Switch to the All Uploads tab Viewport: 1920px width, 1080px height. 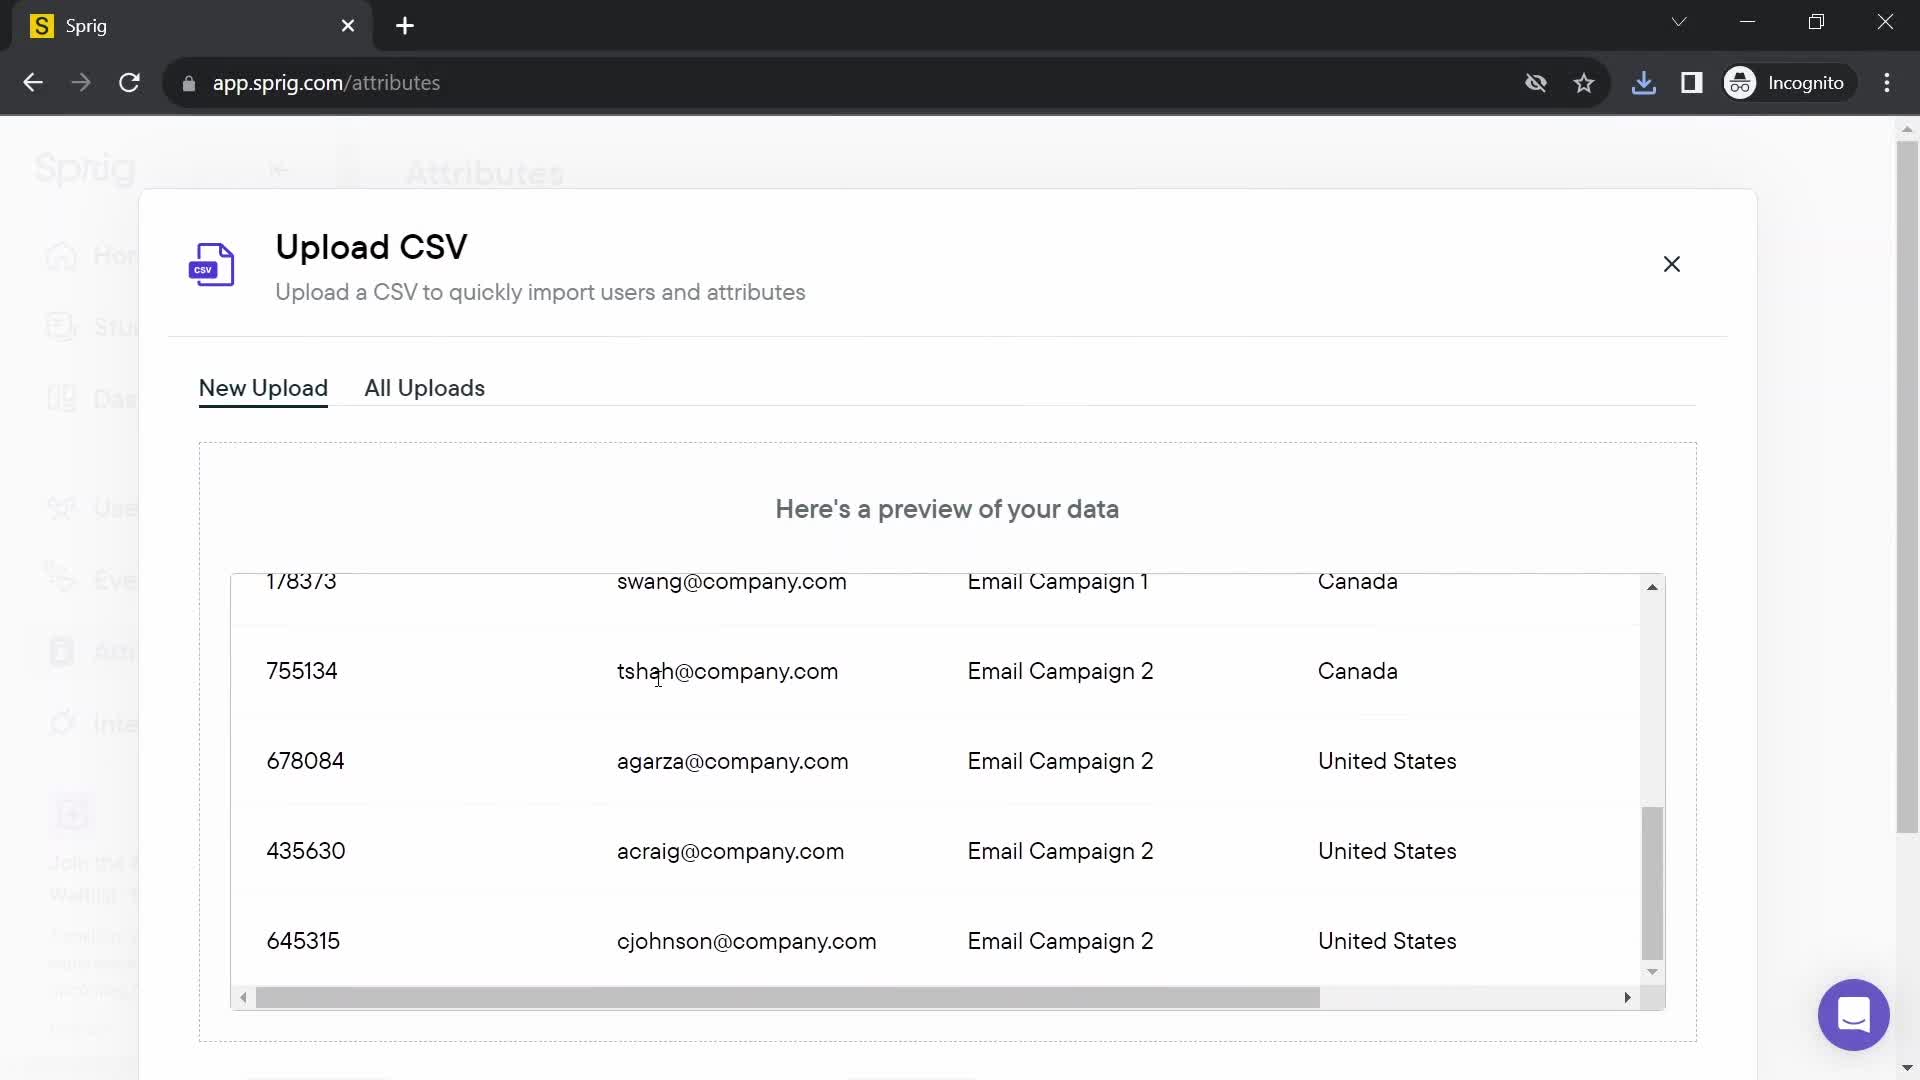[x=425, y=388]
